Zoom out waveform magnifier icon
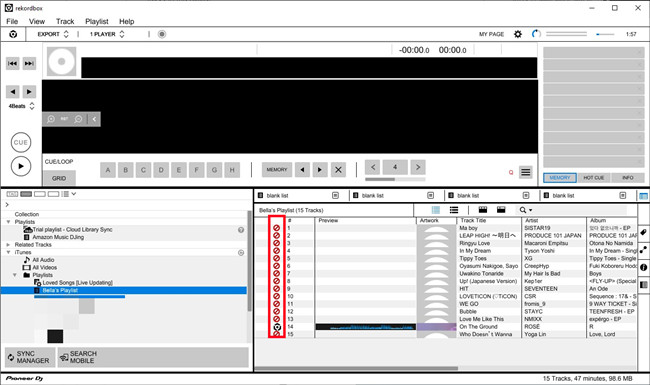Viewport: 650px width, 385px height. point(78,119)
